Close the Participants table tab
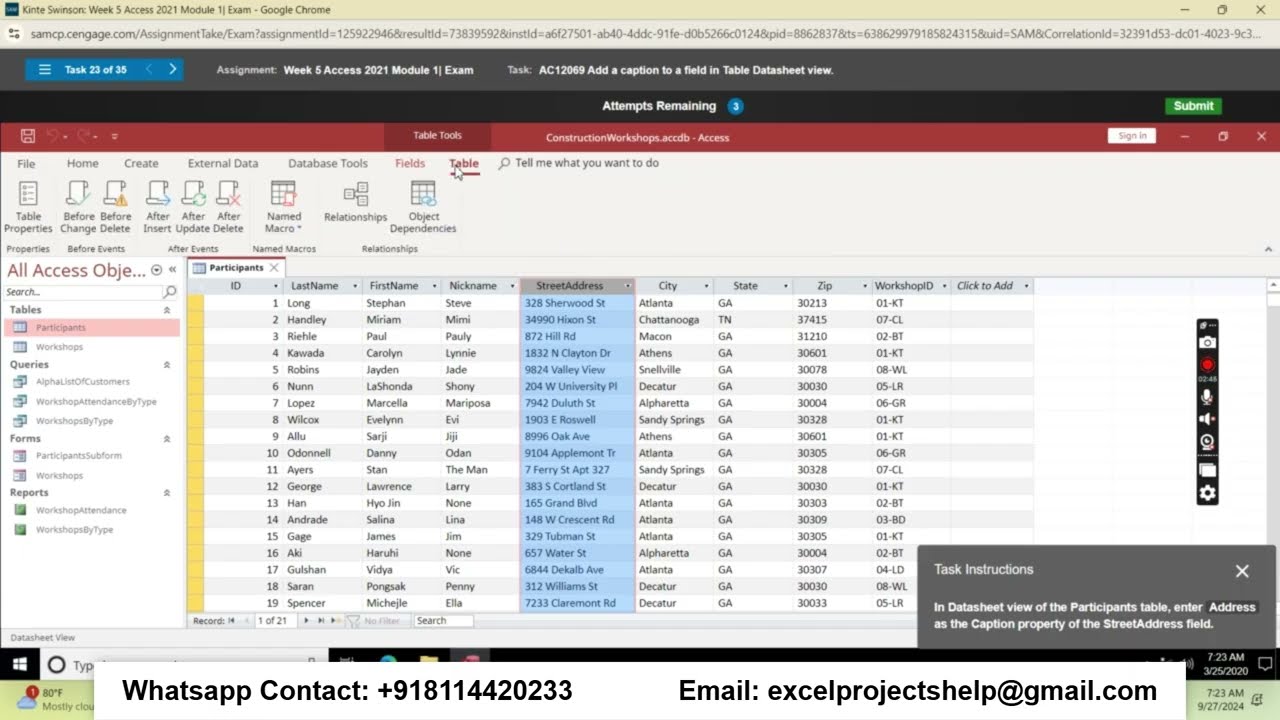 coord(274,268)
